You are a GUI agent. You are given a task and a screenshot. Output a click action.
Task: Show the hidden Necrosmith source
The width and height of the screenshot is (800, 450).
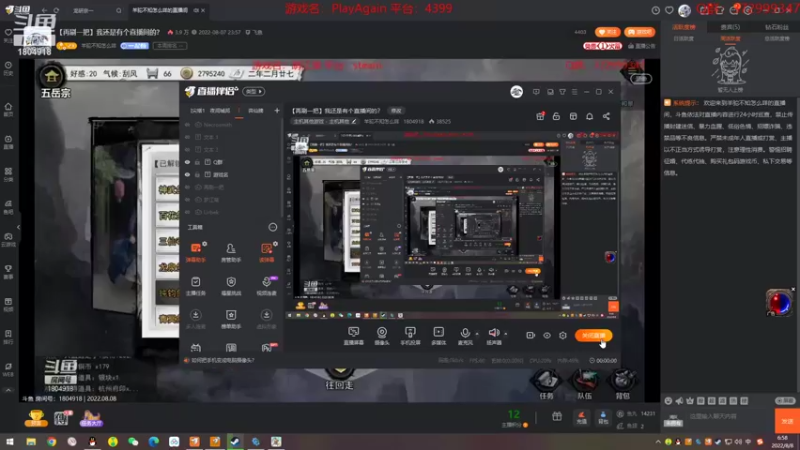187,124
